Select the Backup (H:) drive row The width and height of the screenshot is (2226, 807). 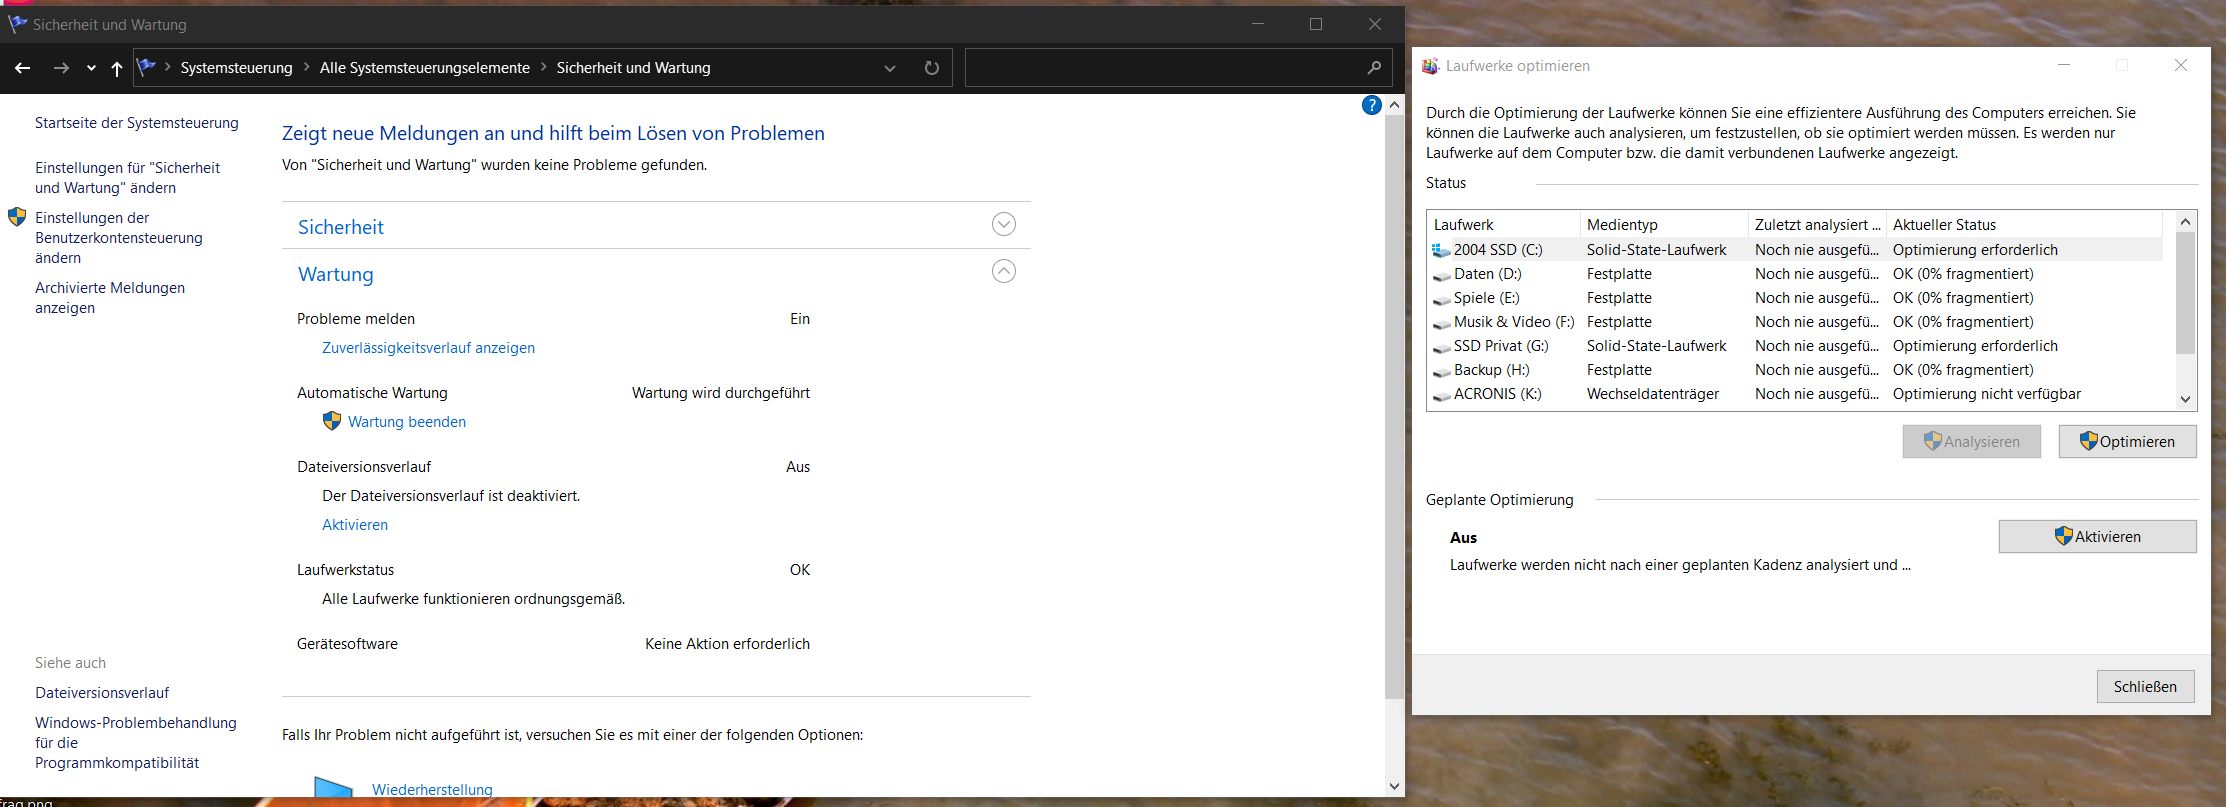click(1795, 370)
